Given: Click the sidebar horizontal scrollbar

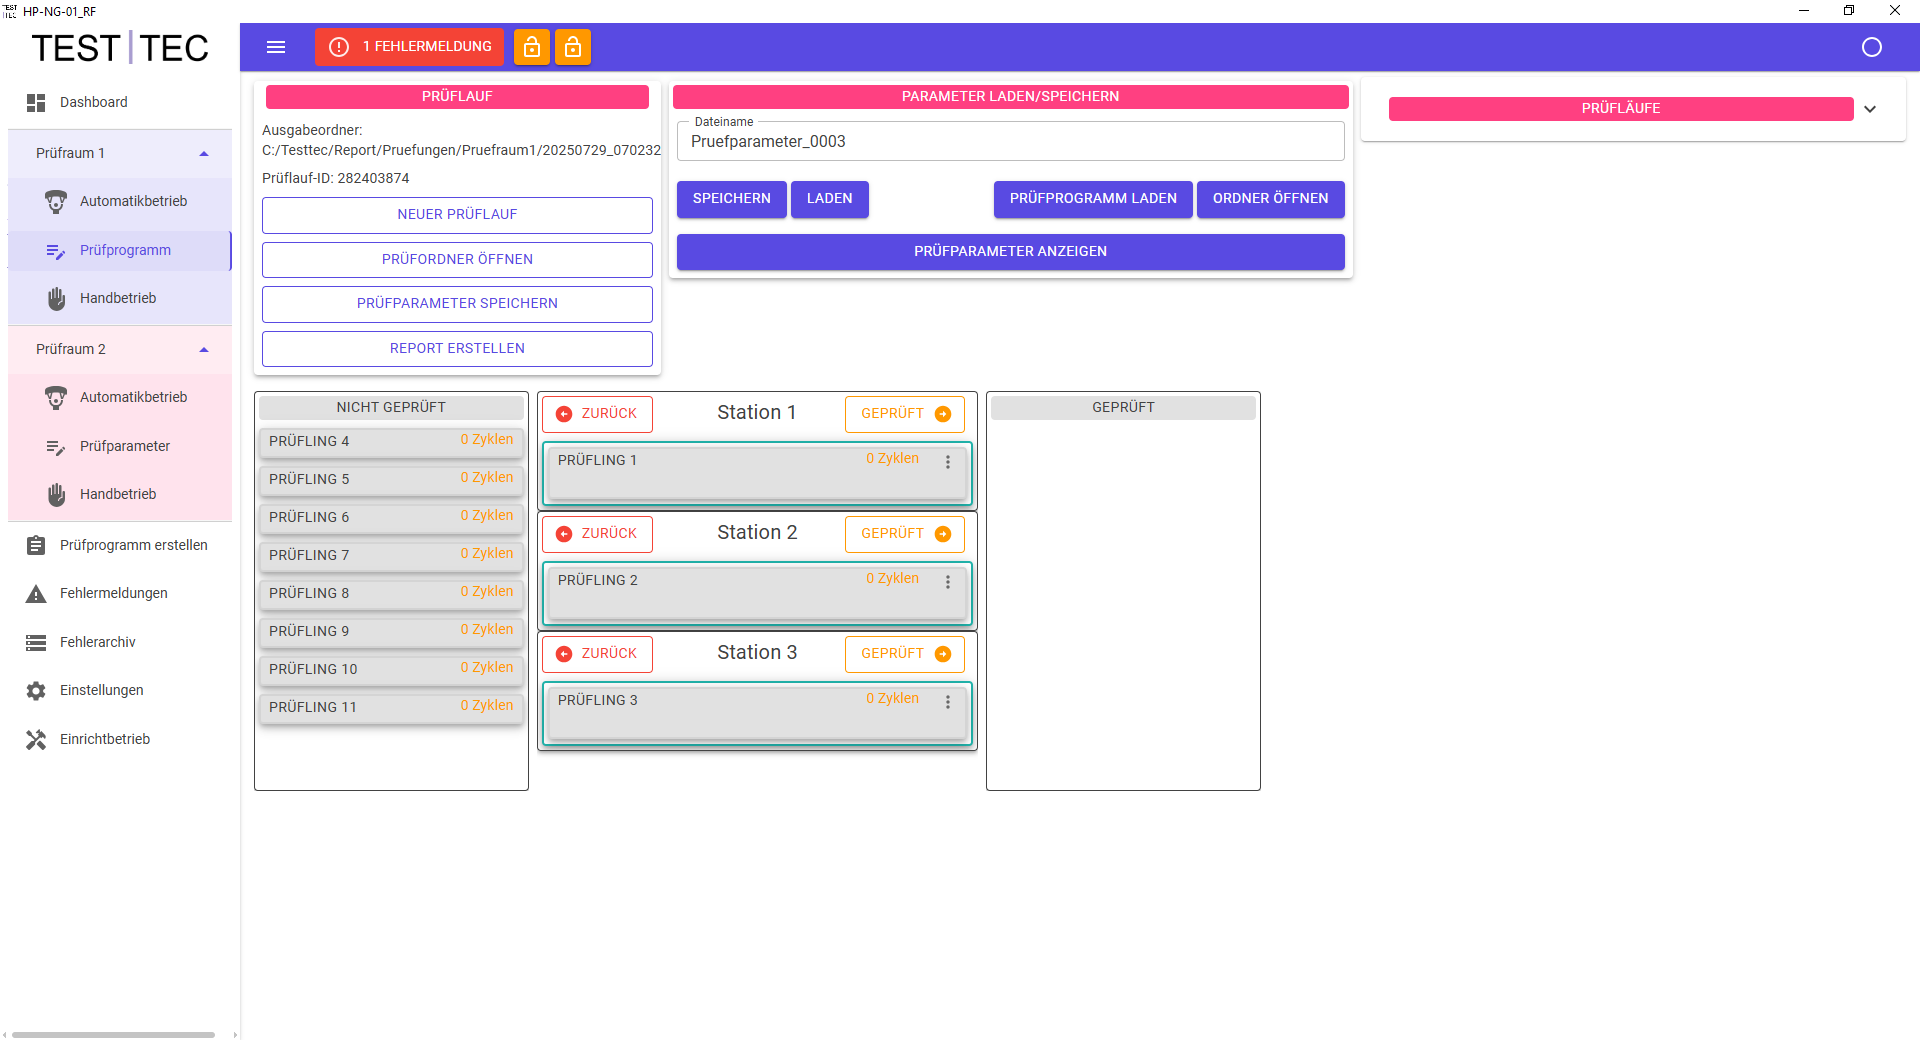Looking at the screenshot, I should coord(113,1034).
